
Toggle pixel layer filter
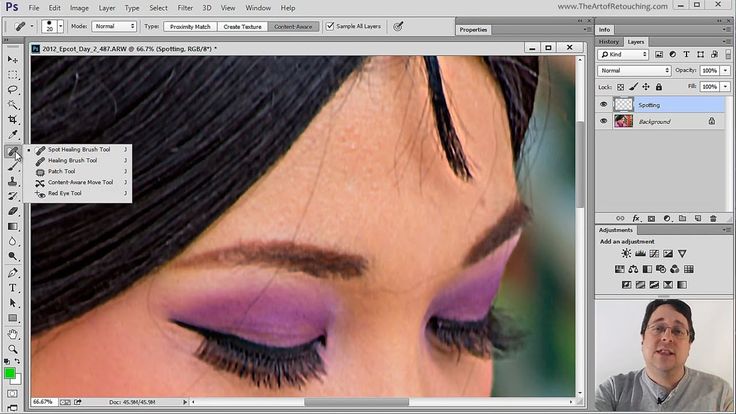[659, 54]
